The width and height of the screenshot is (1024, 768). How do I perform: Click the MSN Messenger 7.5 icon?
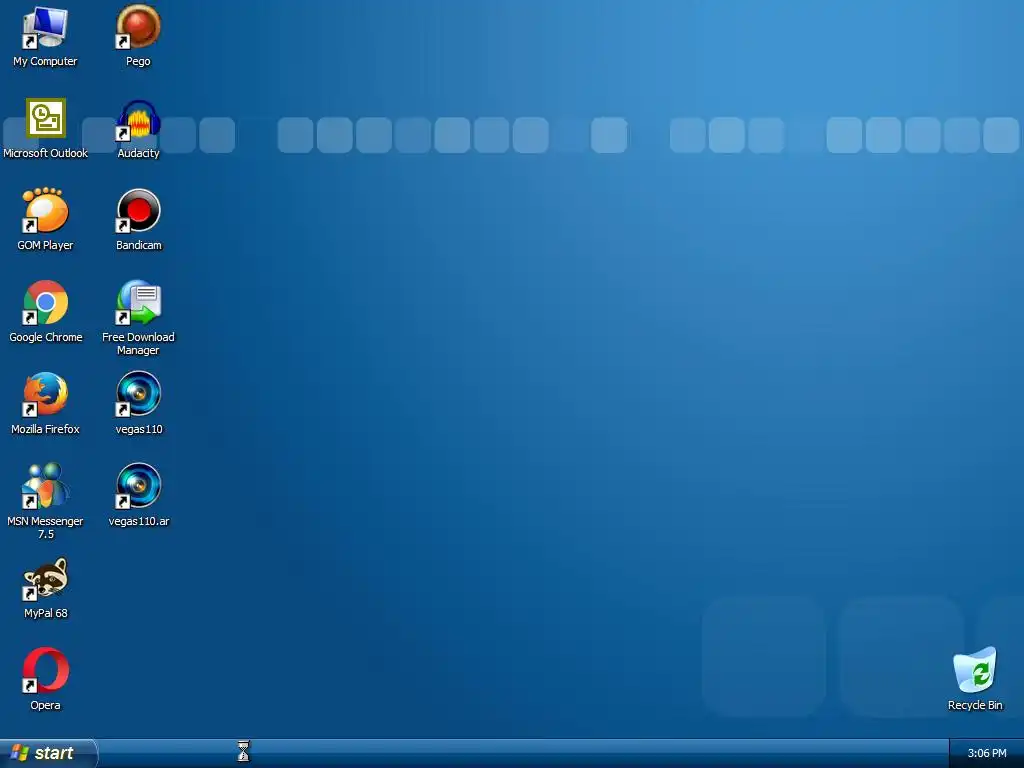[45, 487]
